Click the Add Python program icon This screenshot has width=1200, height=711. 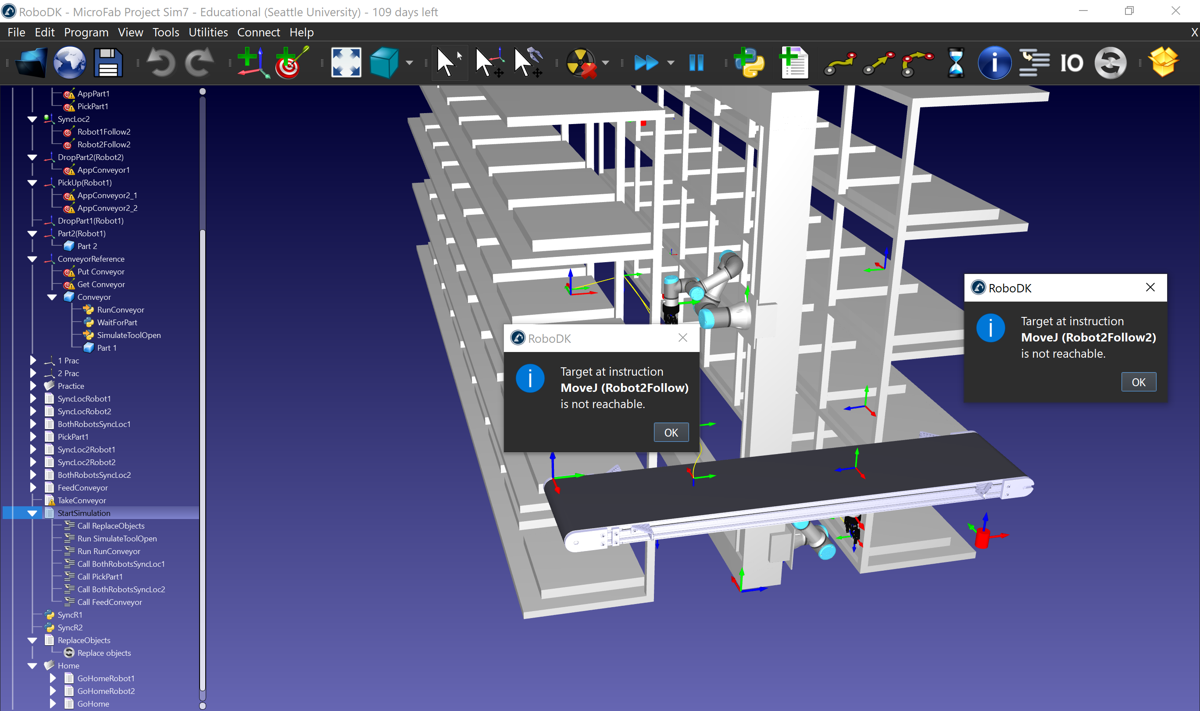[x=748, y=63]
